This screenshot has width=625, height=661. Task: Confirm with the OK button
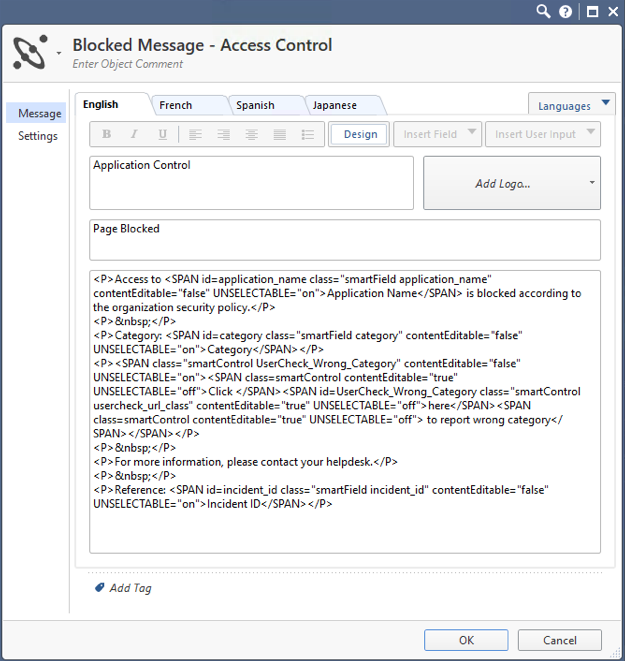click(466, 640)
